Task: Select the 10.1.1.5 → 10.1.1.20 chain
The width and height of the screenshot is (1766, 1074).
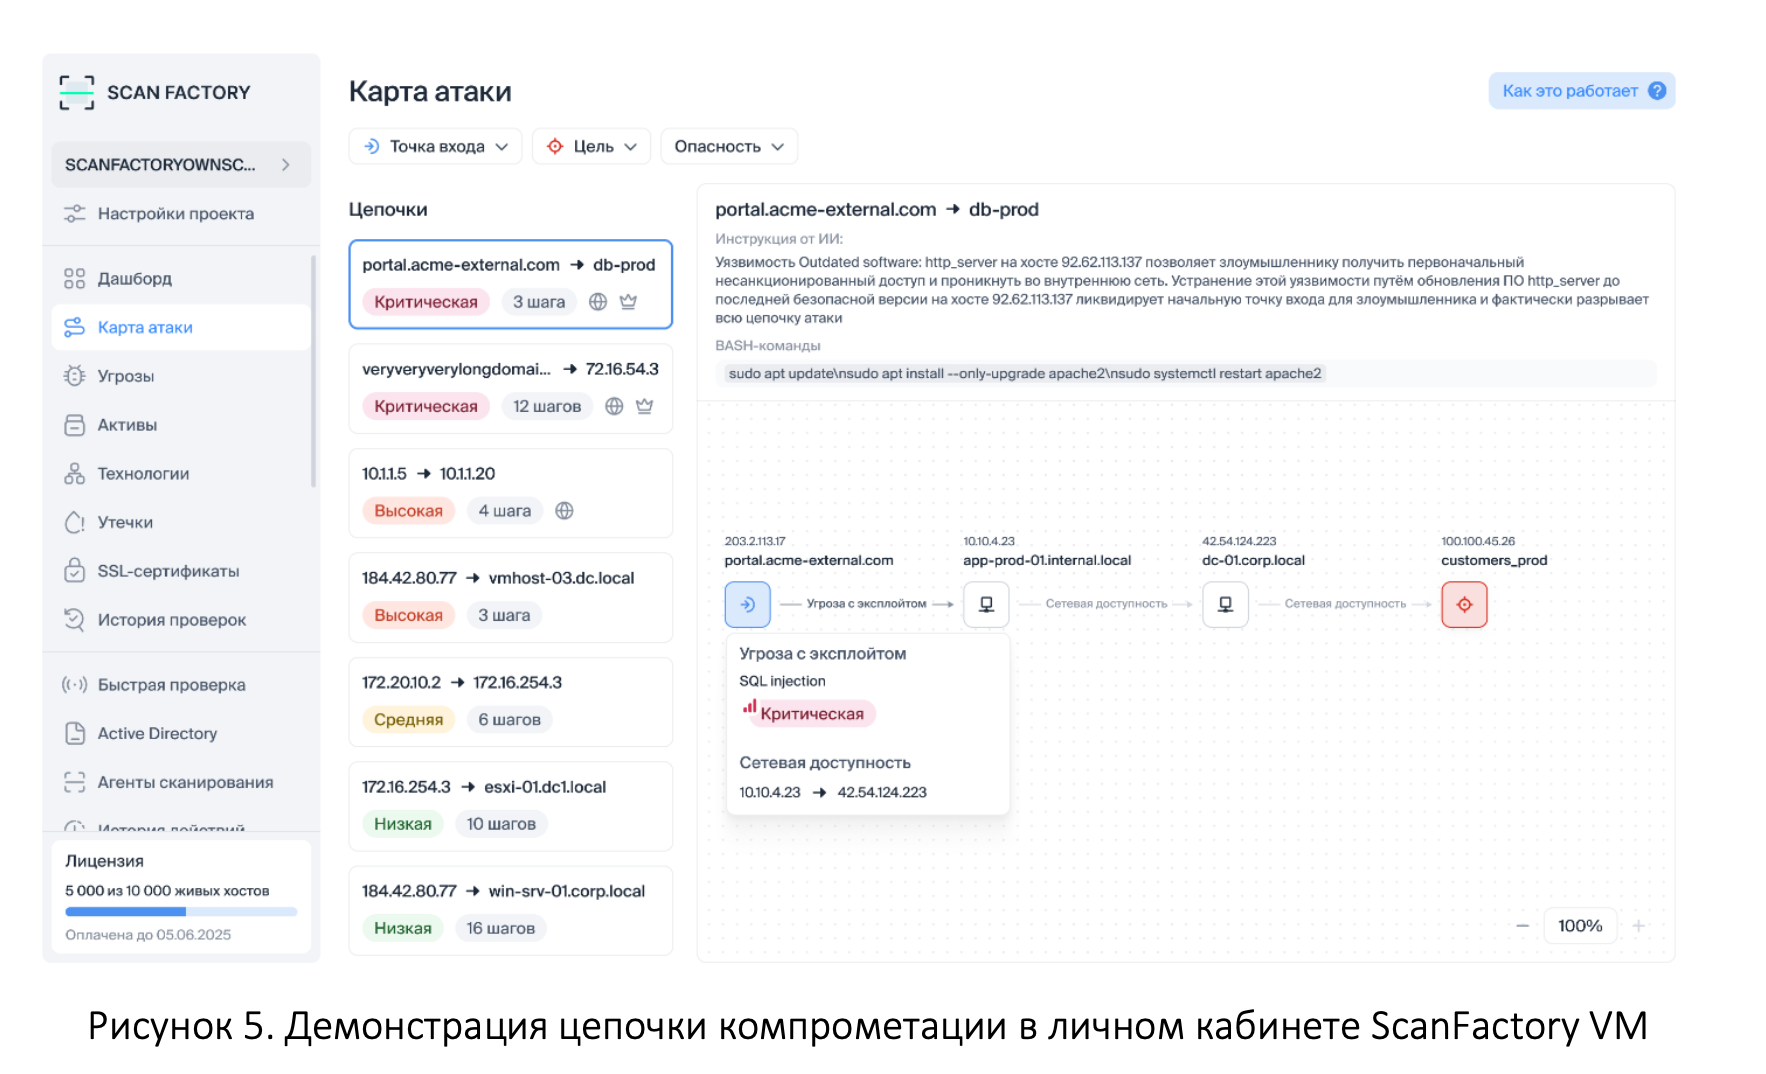Action: pyautogui.click(x=510, y=493)
